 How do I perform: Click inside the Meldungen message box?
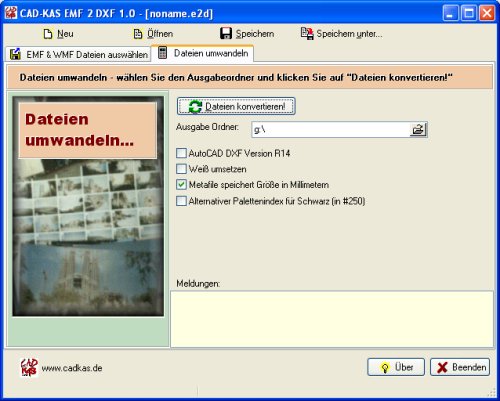(332, 319)
